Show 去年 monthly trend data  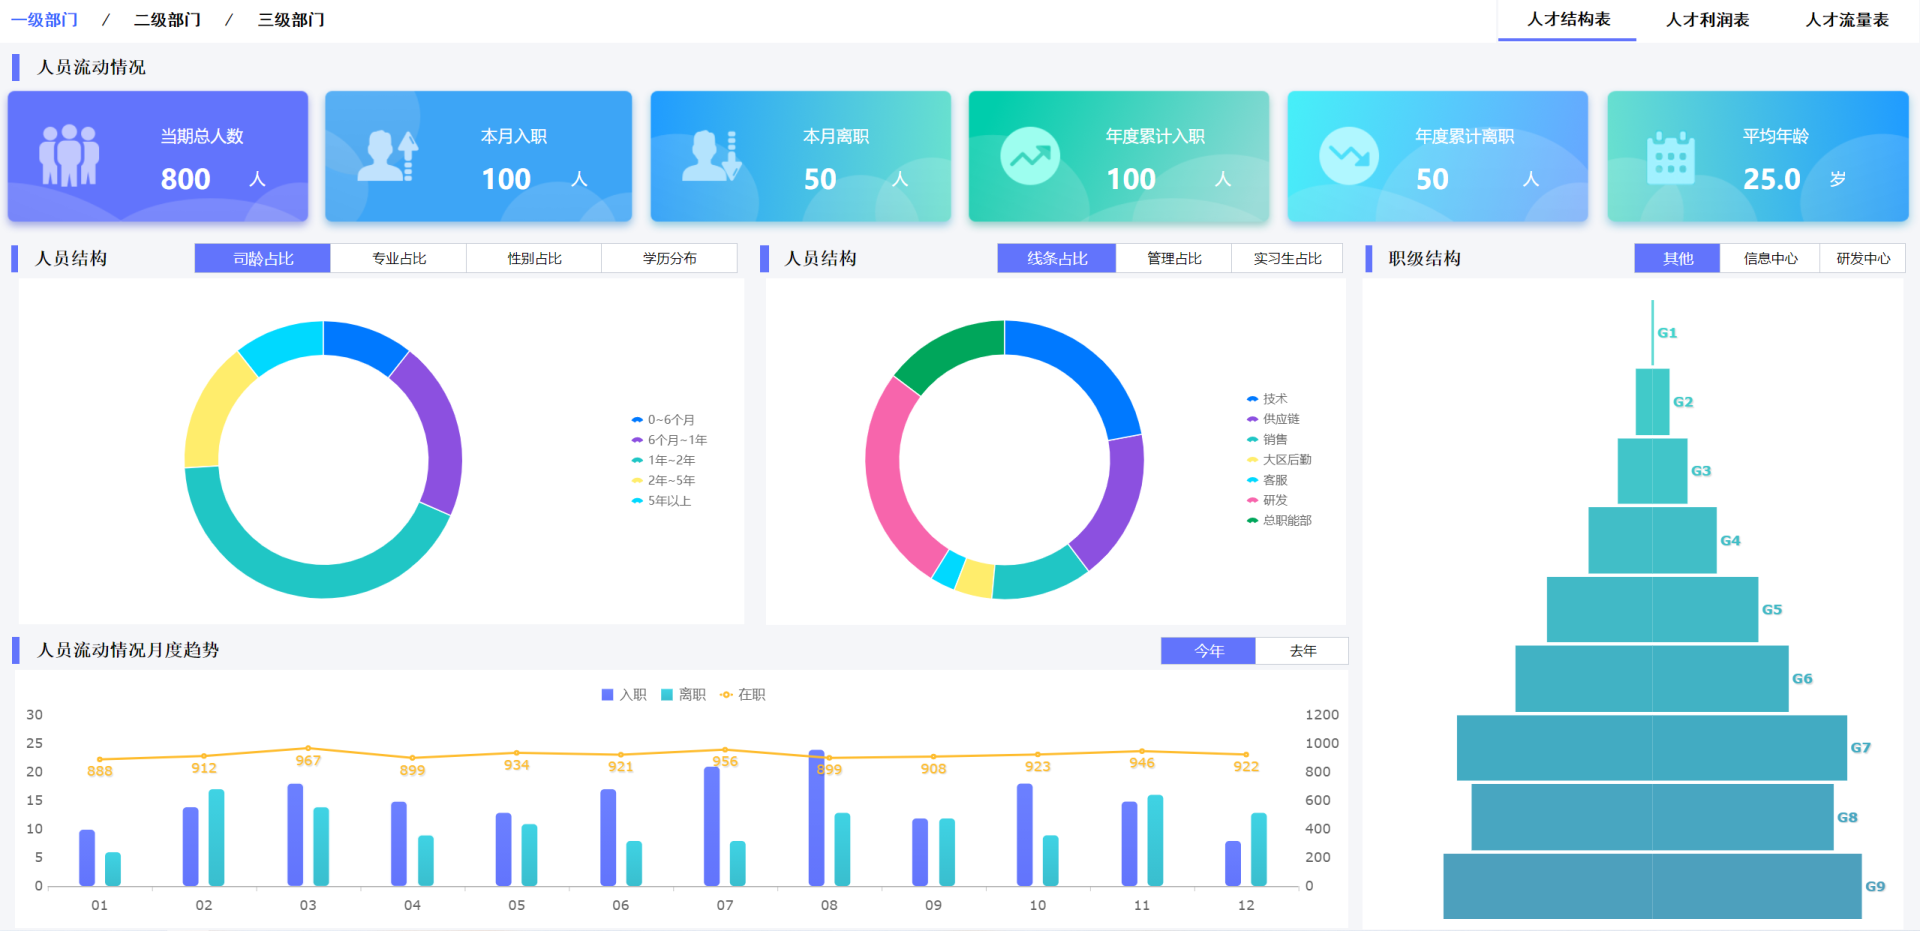(1302, 651)
